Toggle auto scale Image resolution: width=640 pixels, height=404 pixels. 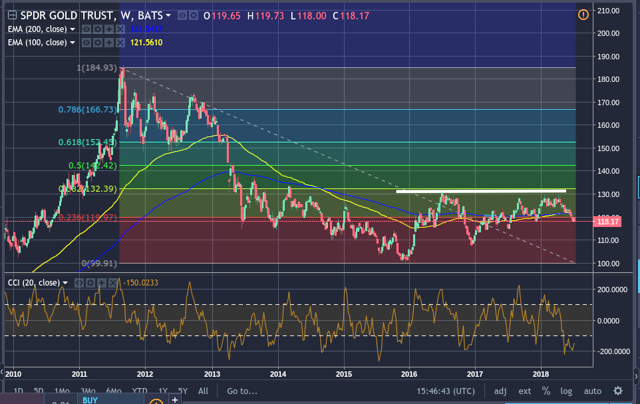tap(592, 391)
